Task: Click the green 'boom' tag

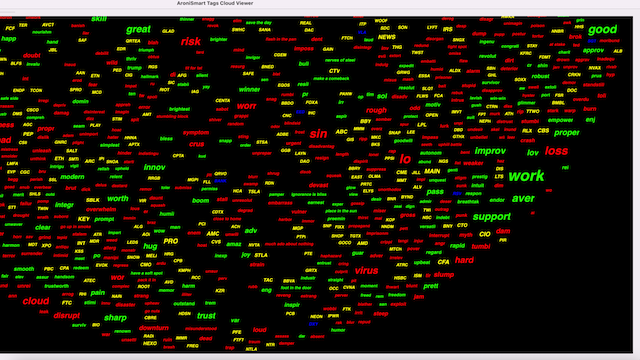Action: tap(200, 200)
